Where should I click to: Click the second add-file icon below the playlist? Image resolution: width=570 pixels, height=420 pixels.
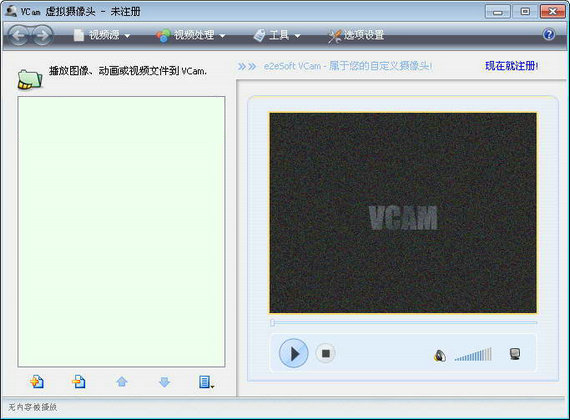coord(79,381)
